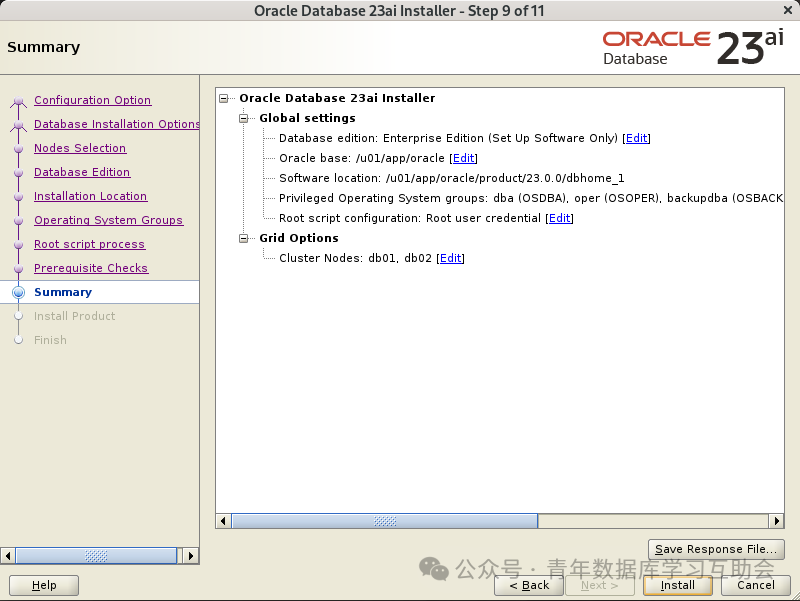Return to Database Edition step
This screenshot has width=800, height=601.
coord(82,172)
